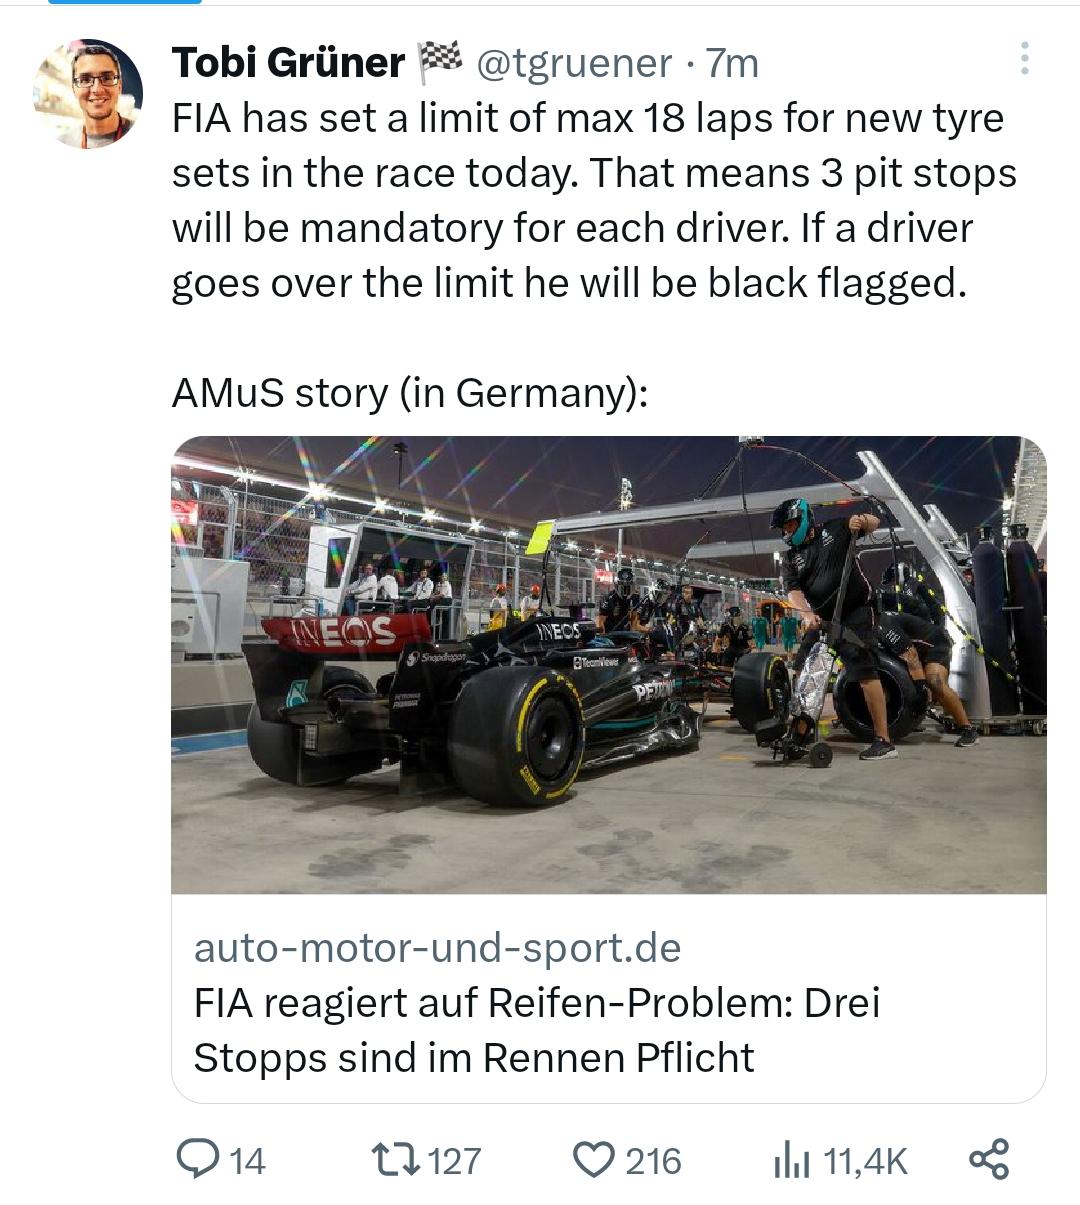Open the Tobi Grüner display name
1080x1205 pixels.
point(288,62)
